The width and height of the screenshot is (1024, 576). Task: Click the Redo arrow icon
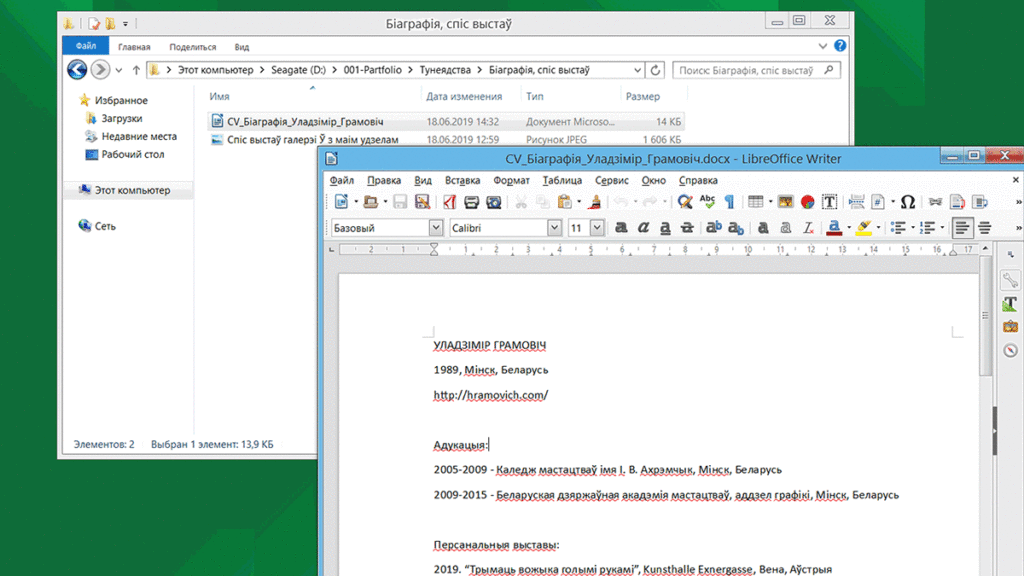click(650, 202)
